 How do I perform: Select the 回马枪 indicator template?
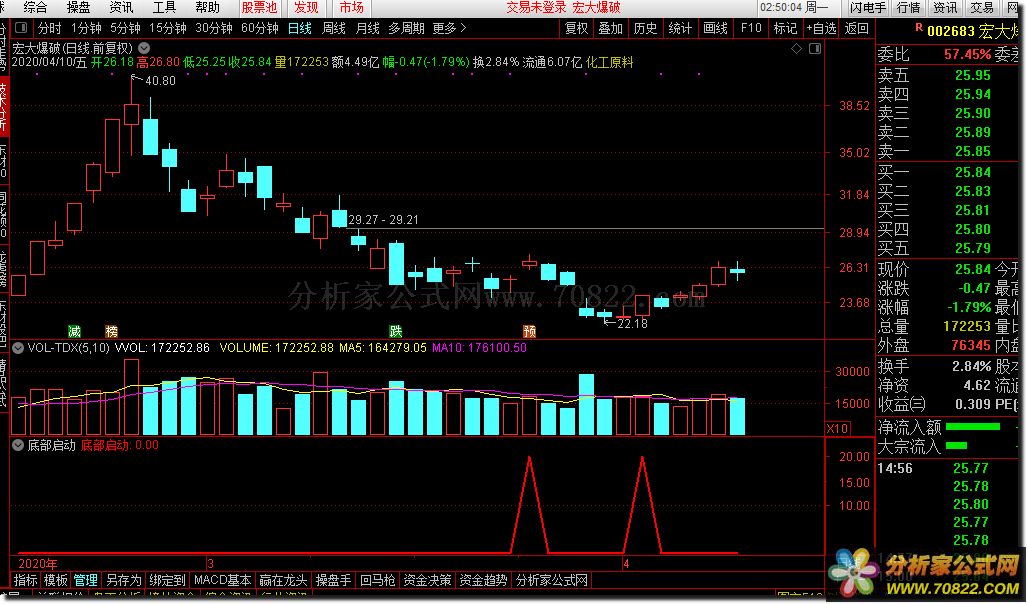378,580
